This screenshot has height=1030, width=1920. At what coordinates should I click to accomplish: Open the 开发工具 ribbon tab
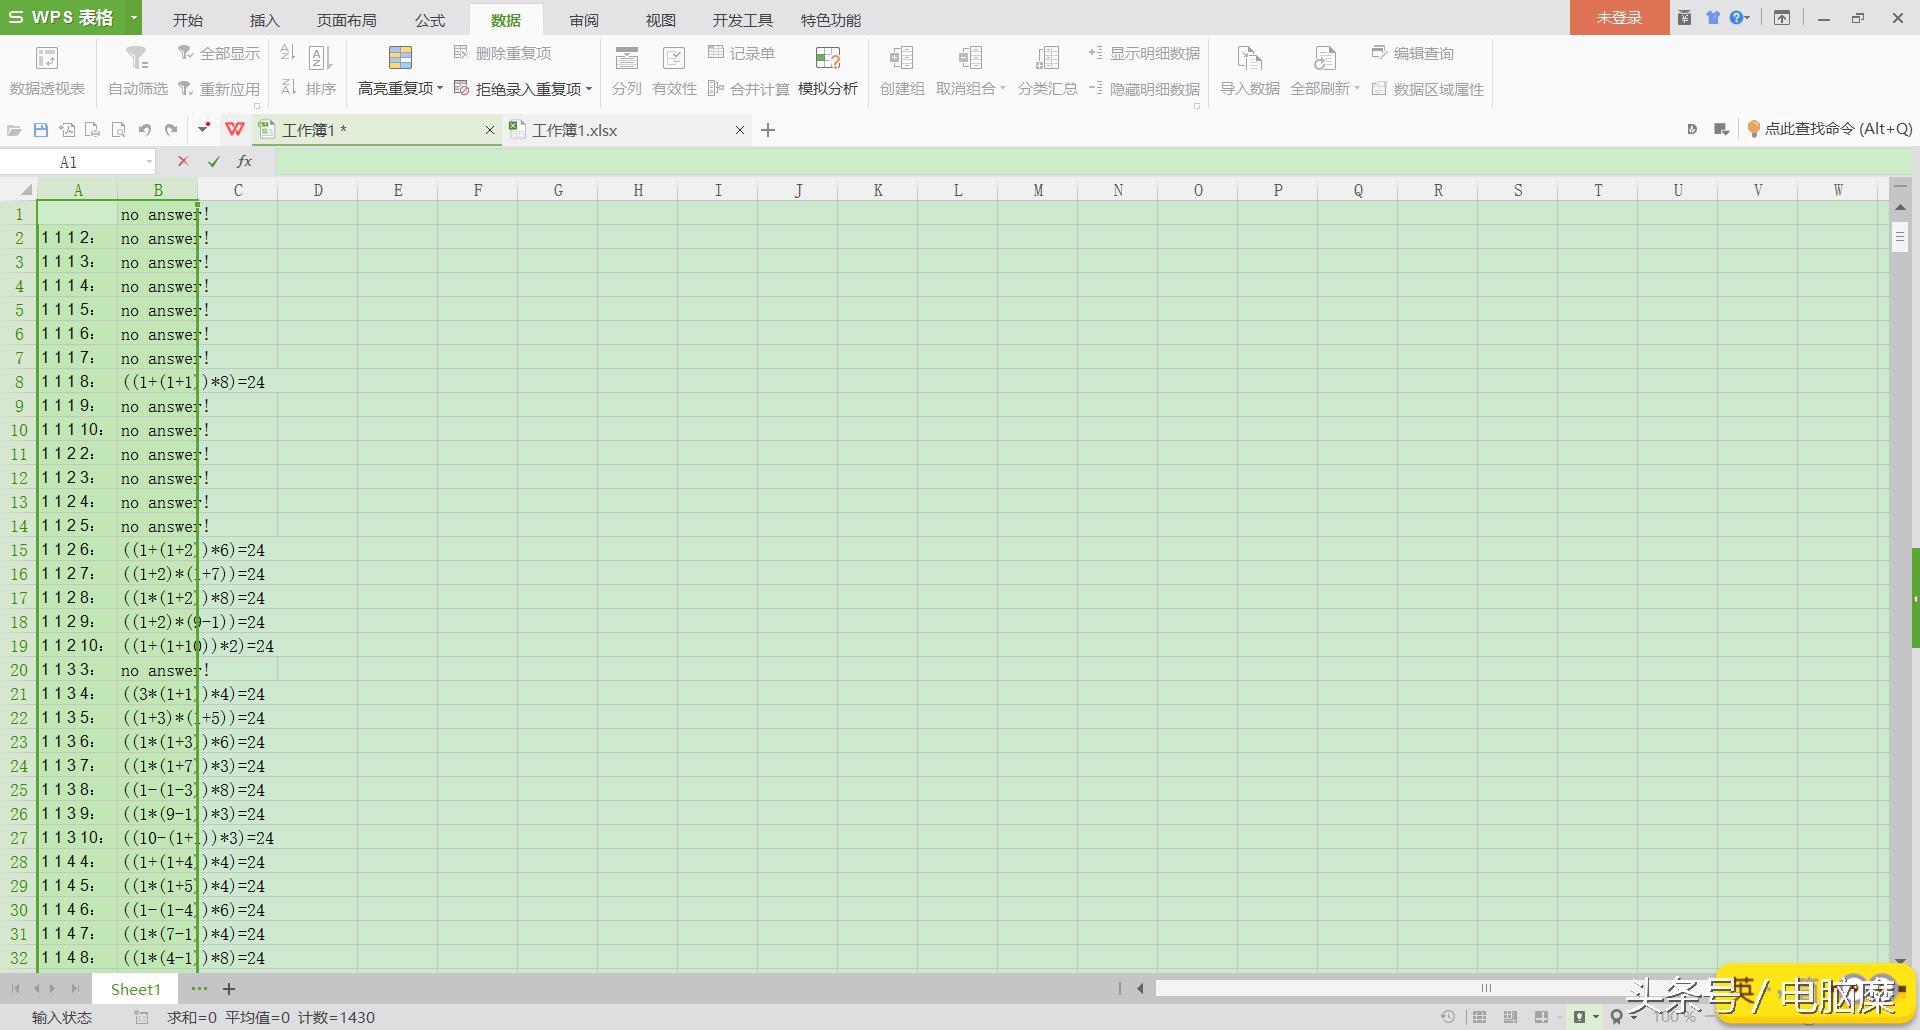coord(742,20)
